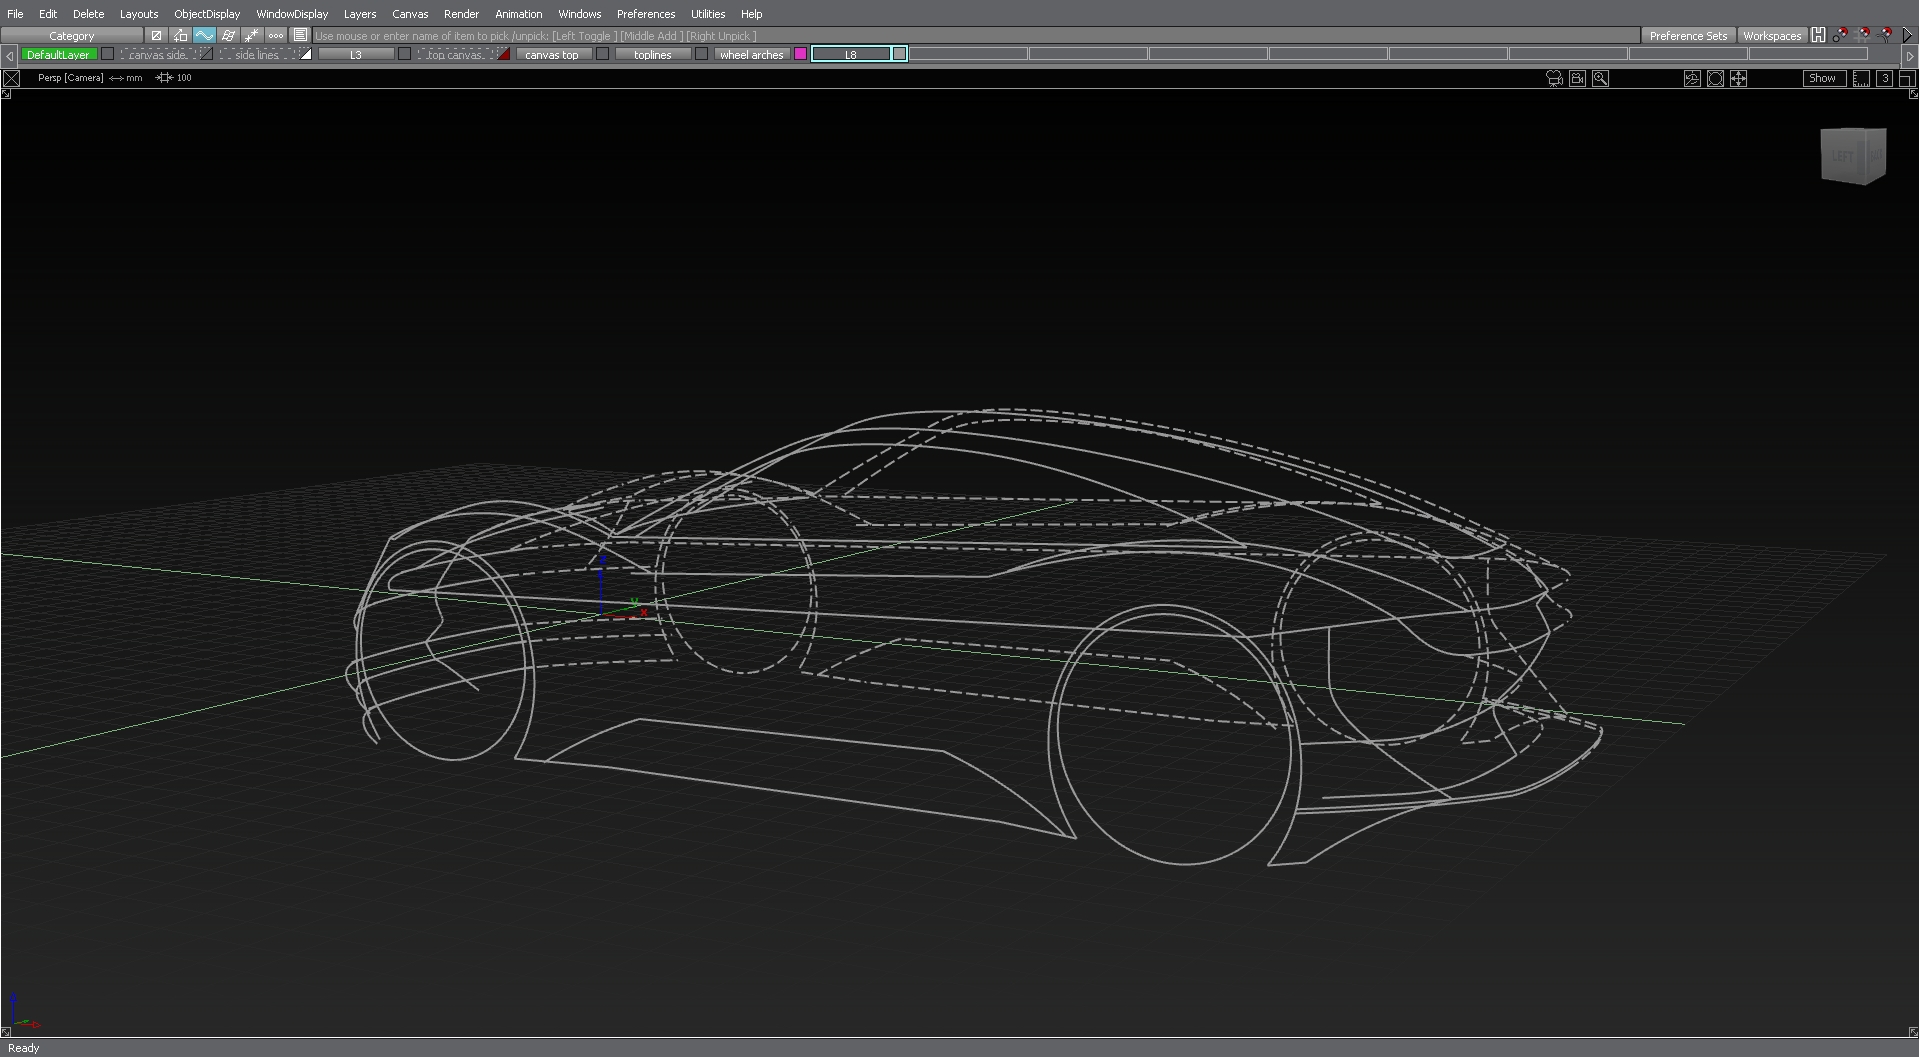Click the magenta color swatch beside wheel arches
Viewport: 1919px width, 1057px height.
[x=801, y=54]
